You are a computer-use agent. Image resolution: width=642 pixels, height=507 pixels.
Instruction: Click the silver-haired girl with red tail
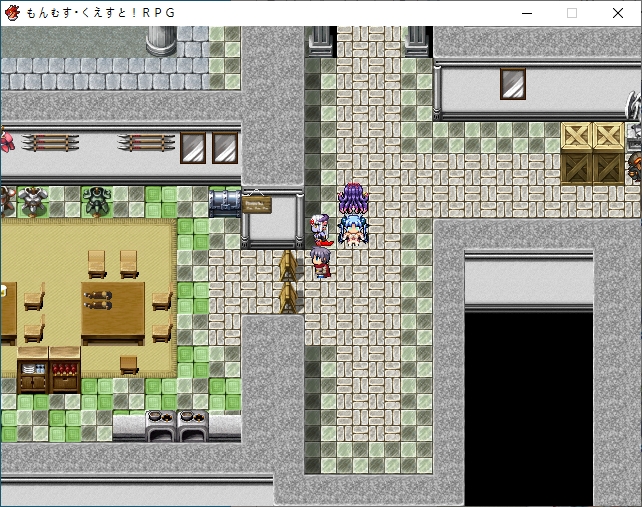coord(321,229)
